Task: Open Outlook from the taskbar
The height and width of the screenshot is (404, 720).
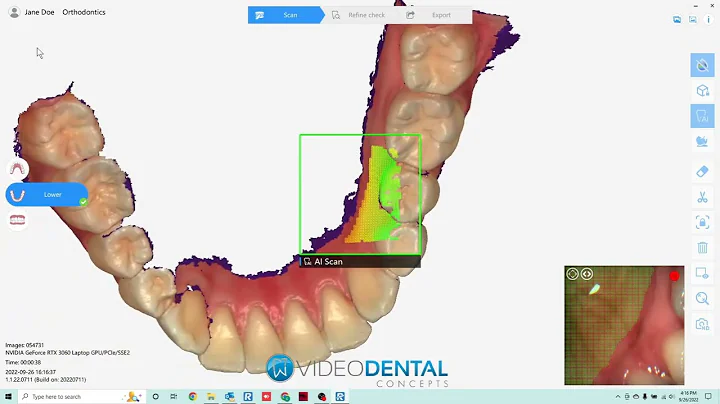Action: coord(230,396)
